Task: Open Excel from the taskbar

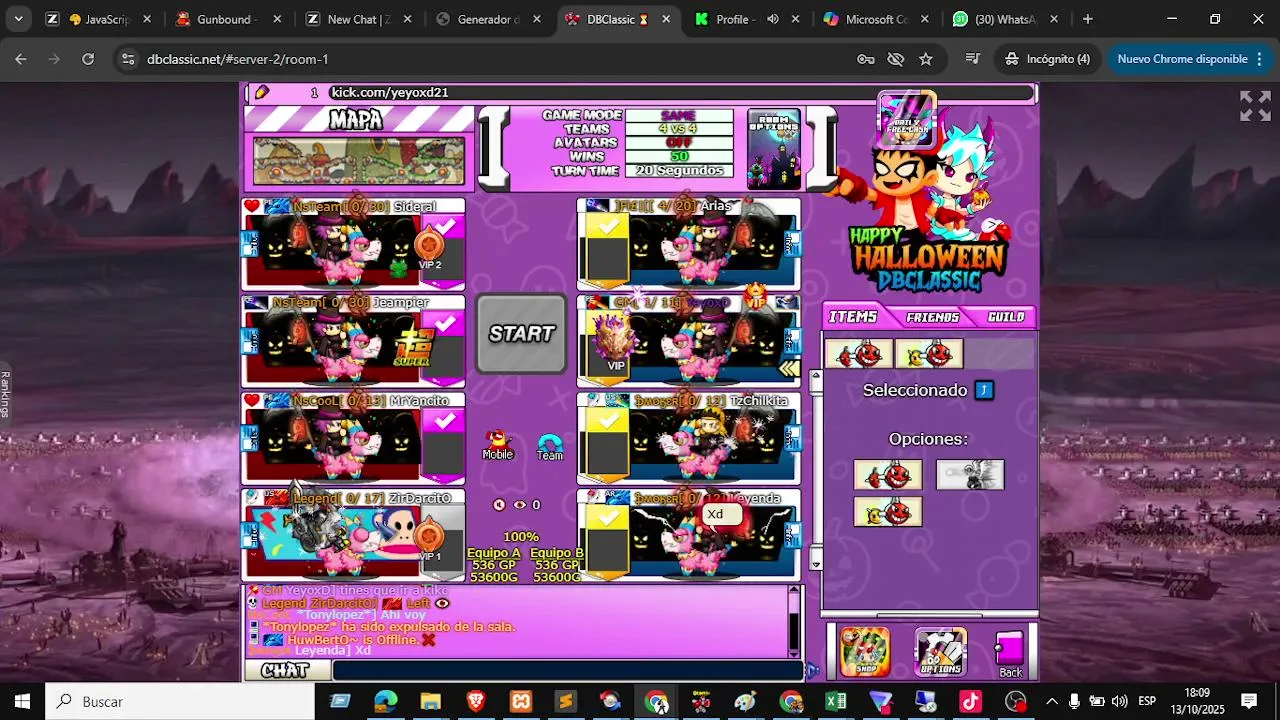Action: click(836, 701)
